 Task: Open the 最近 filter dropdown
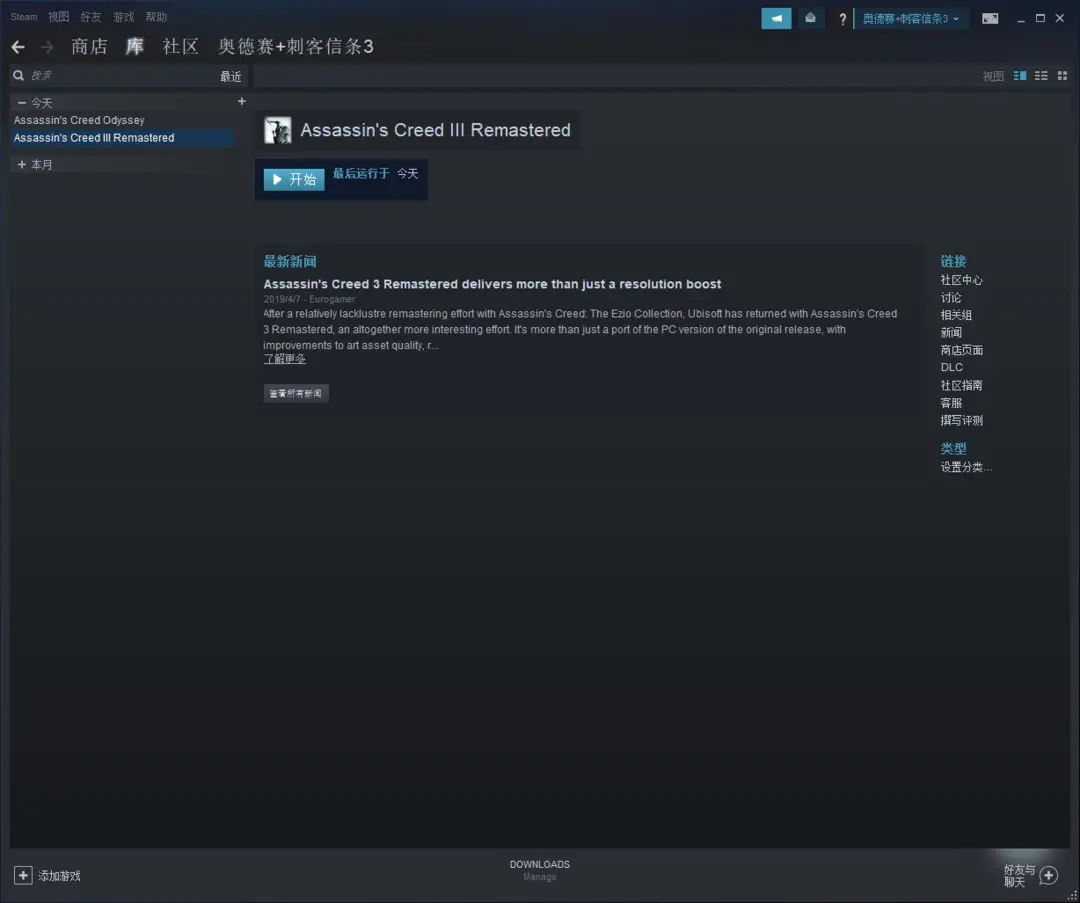point(231,76)
